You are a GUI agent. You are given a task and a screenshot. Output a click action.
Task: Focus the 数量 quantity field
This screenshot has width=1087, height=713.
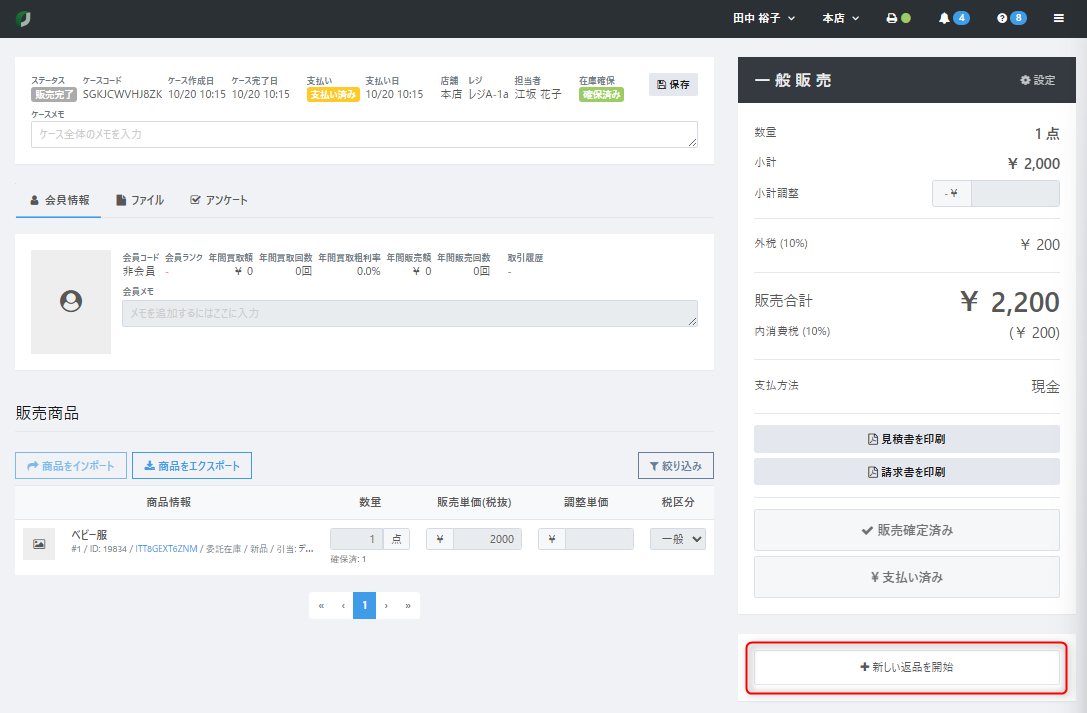point(356,539)
